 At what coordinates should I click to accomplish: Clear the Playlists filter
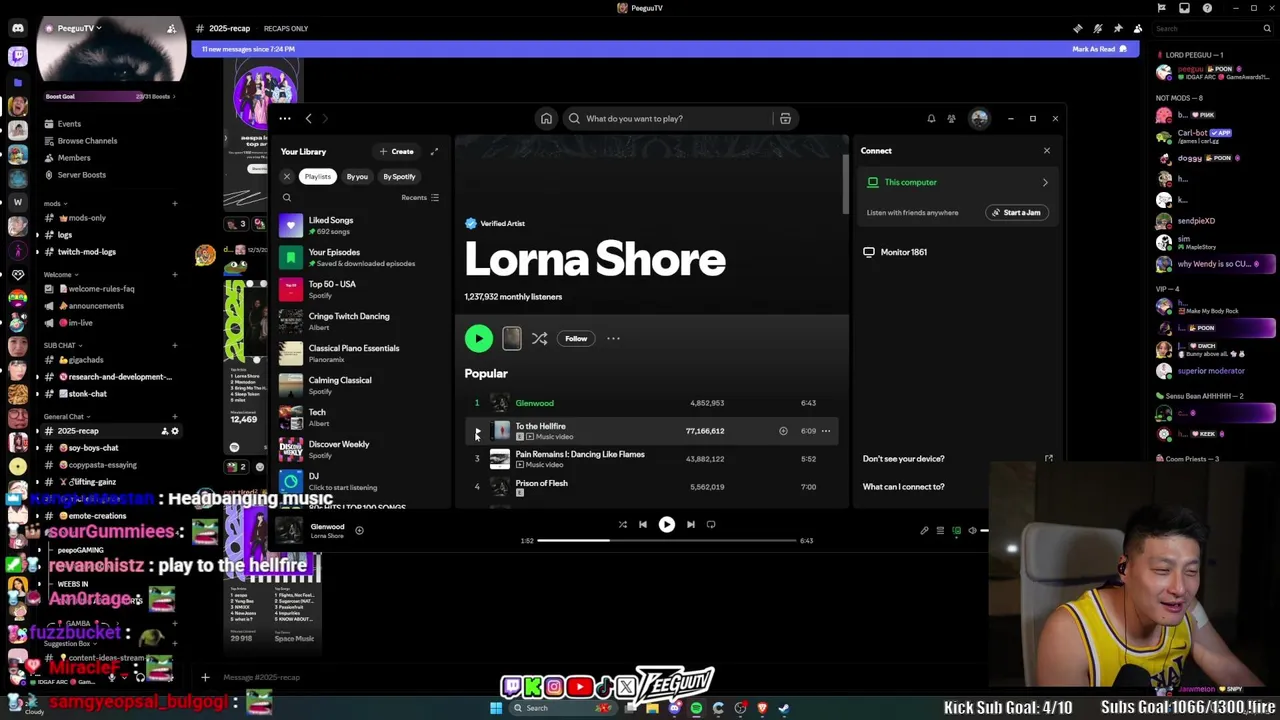pos(287,177)
